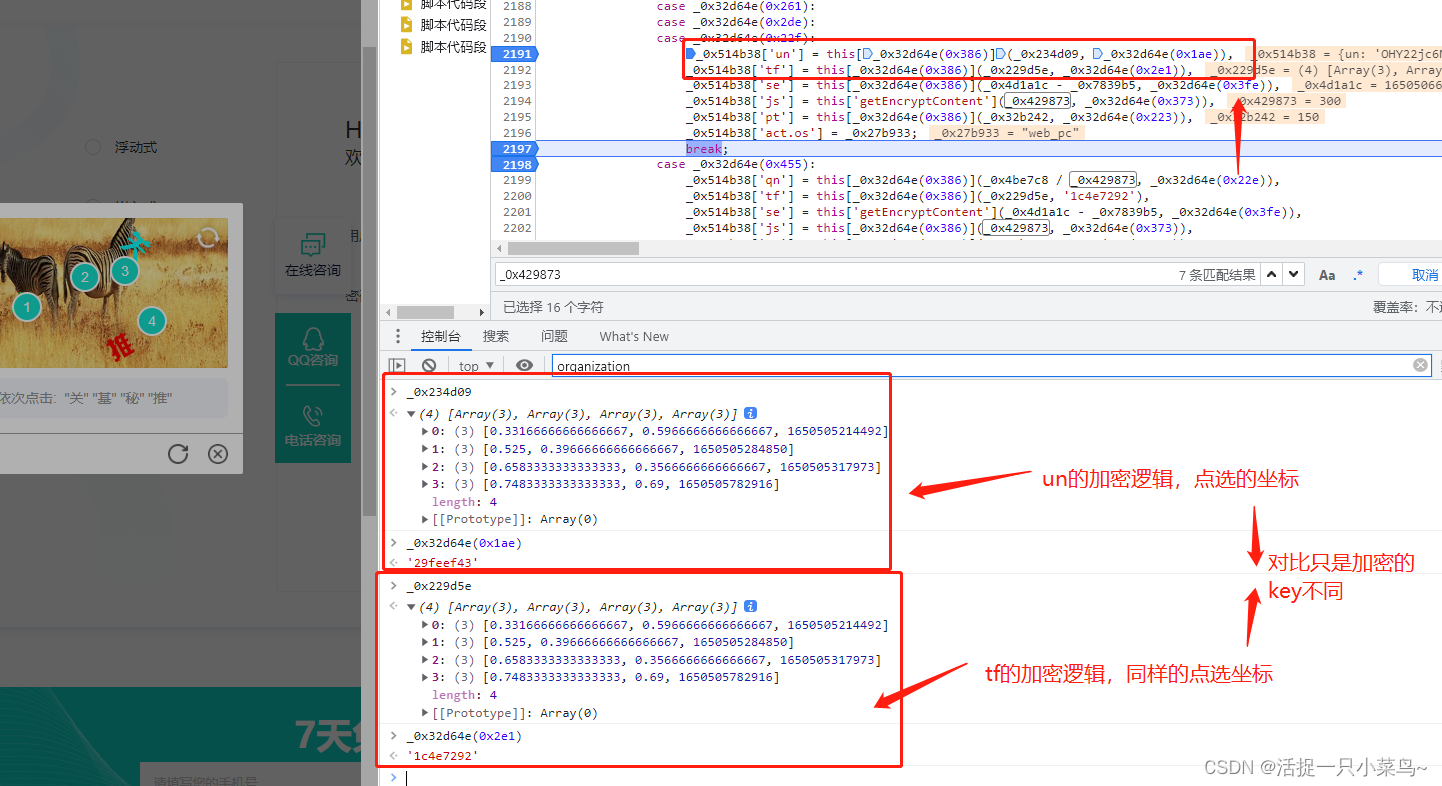Go to previous search match arrow
This screenshot has height=786, width=1442.
[x=1271, y=275]
